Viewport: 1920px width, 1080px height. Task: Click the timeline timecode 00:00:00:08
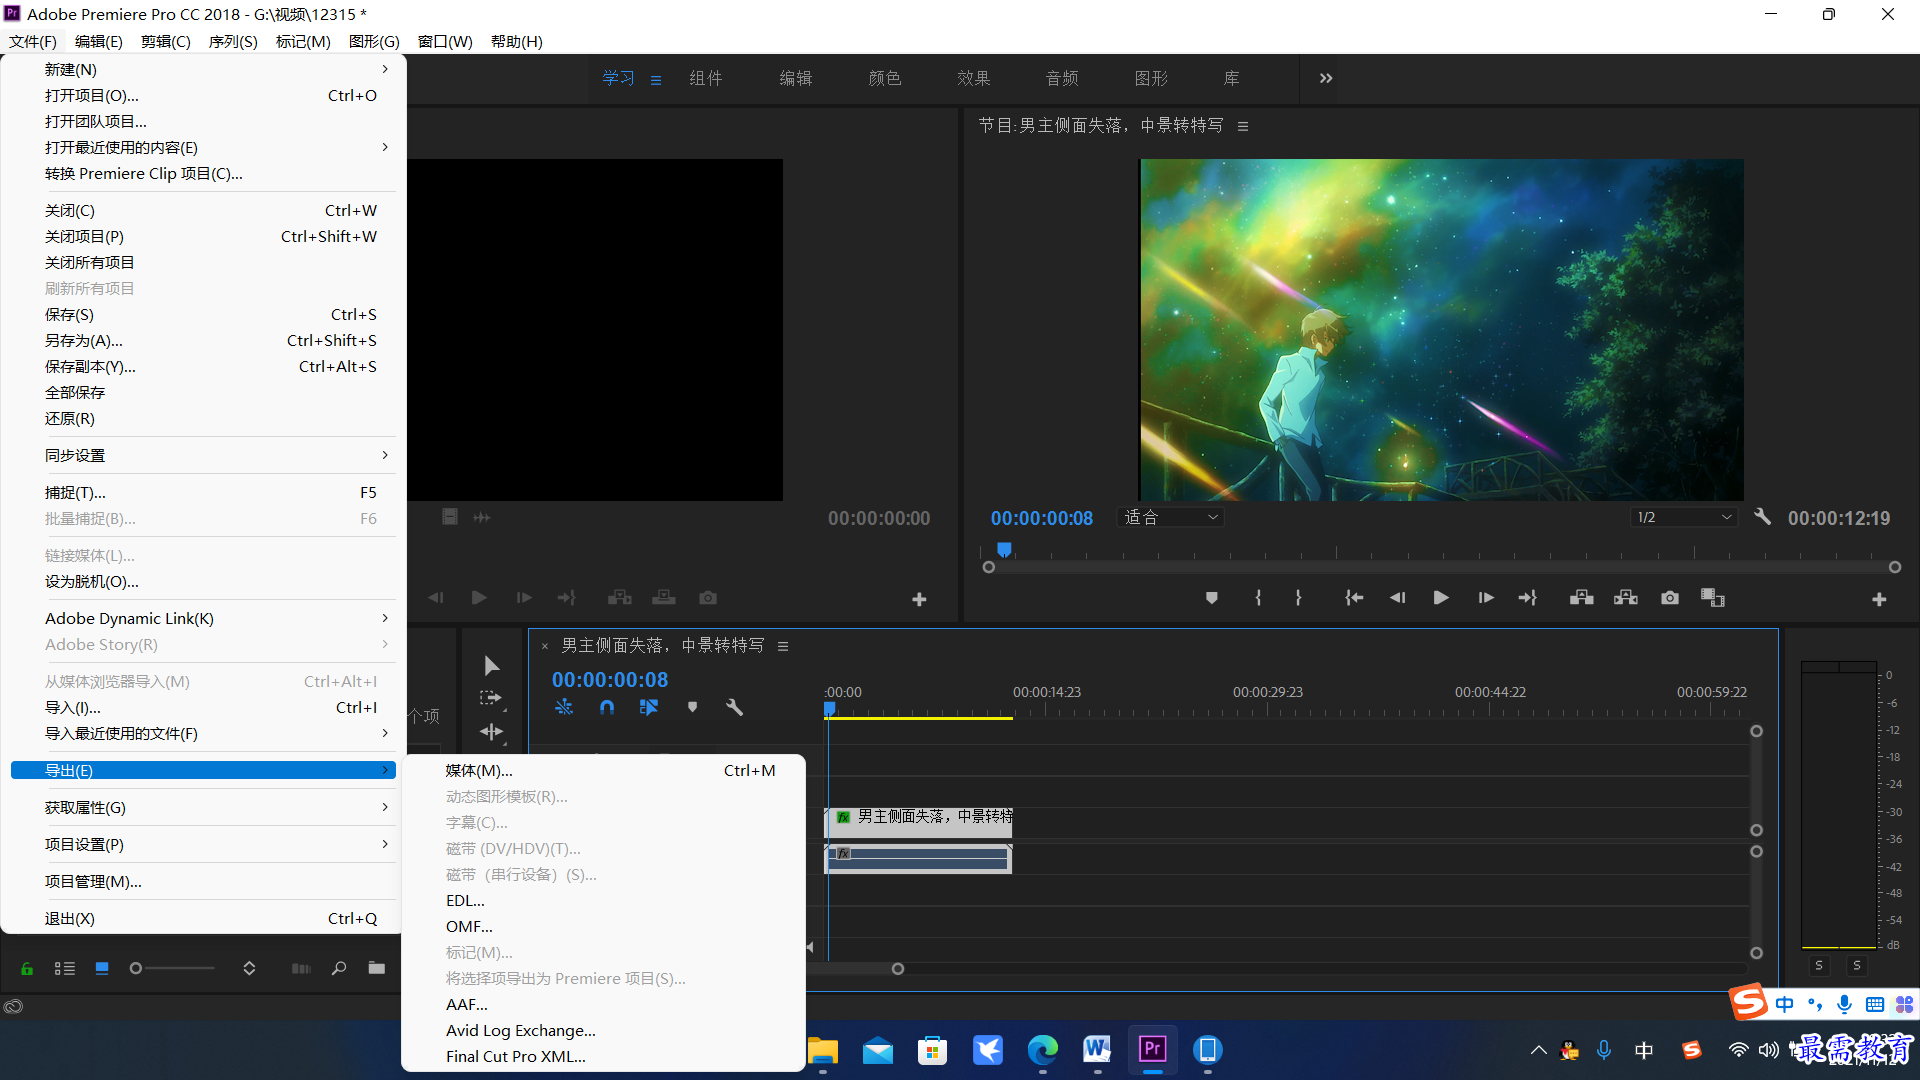click(x=610, y=680)
